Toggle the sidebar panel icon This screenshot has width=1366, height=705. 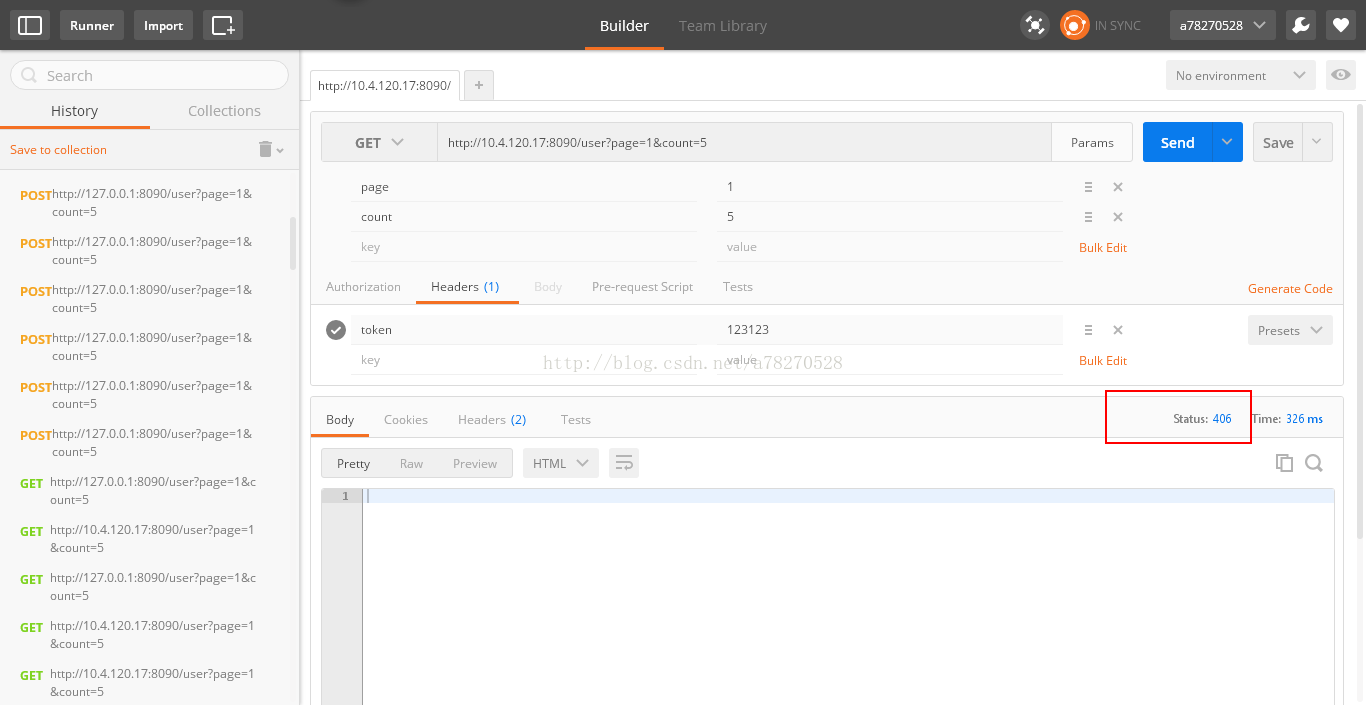point(30,25)
